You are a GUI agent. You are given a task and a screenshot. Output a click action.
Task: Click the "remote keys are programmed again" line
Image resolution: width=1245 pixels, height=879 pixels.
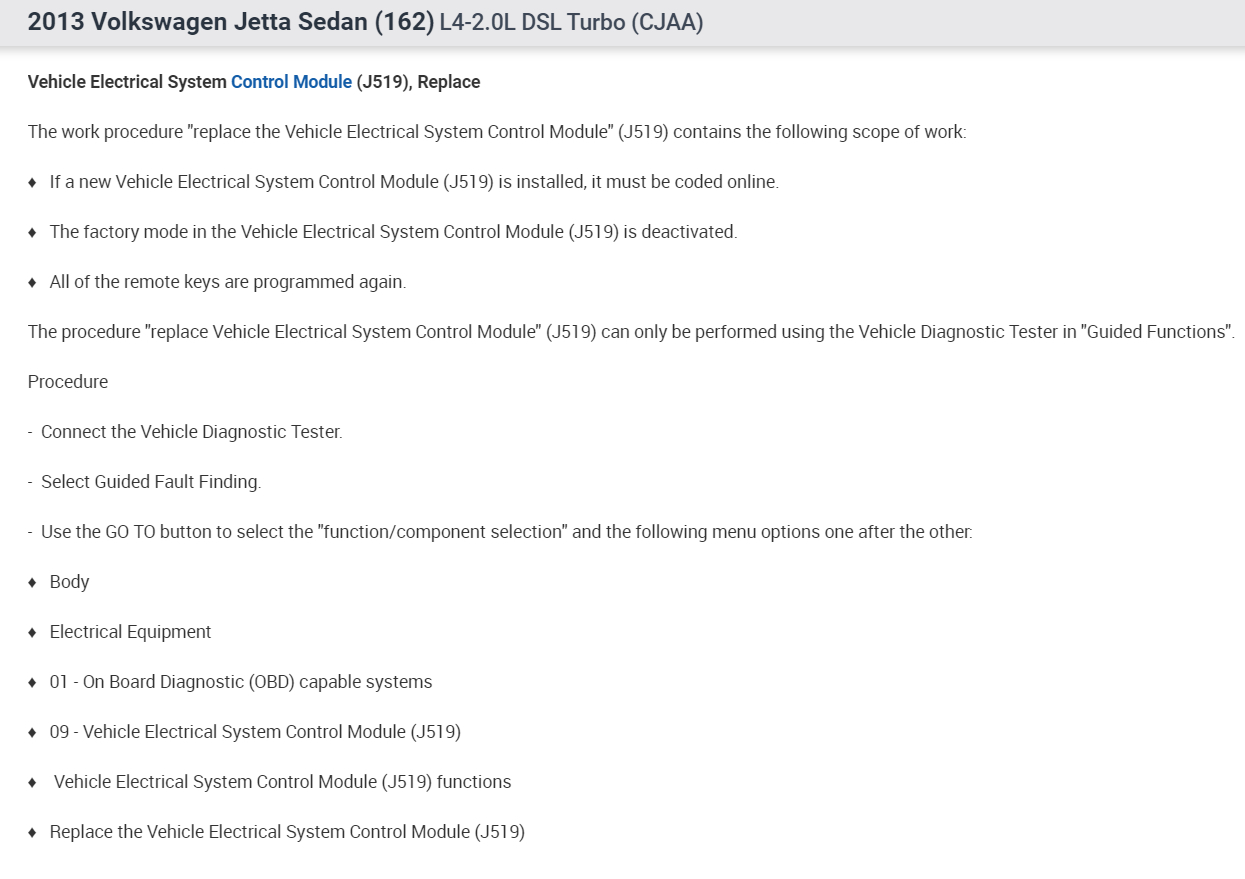227,282
